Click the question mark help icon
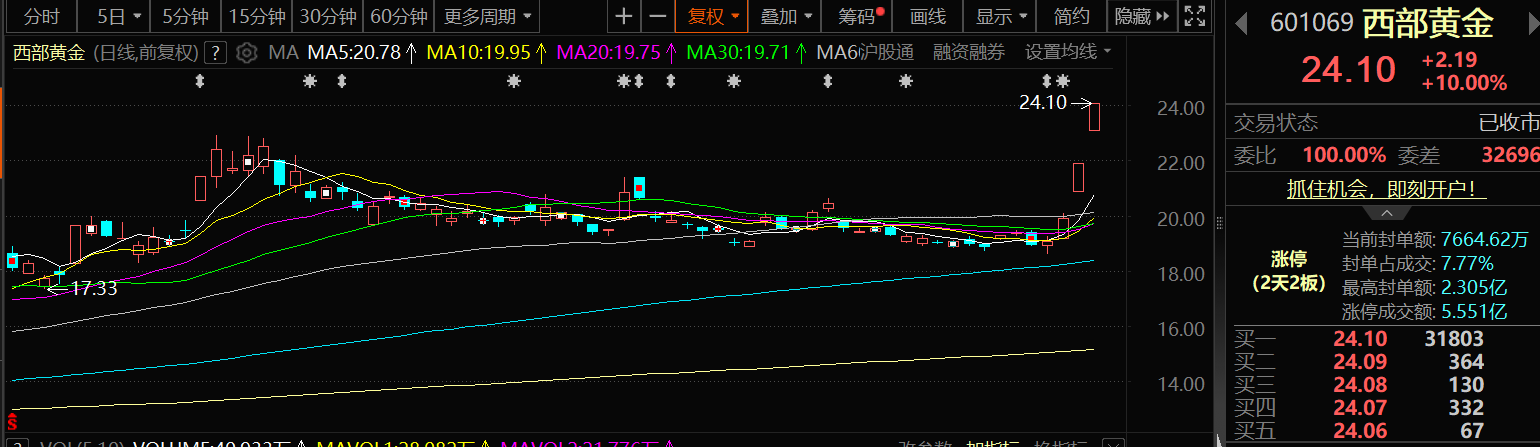Screen dimensions: 1540x447 (215, 53)
